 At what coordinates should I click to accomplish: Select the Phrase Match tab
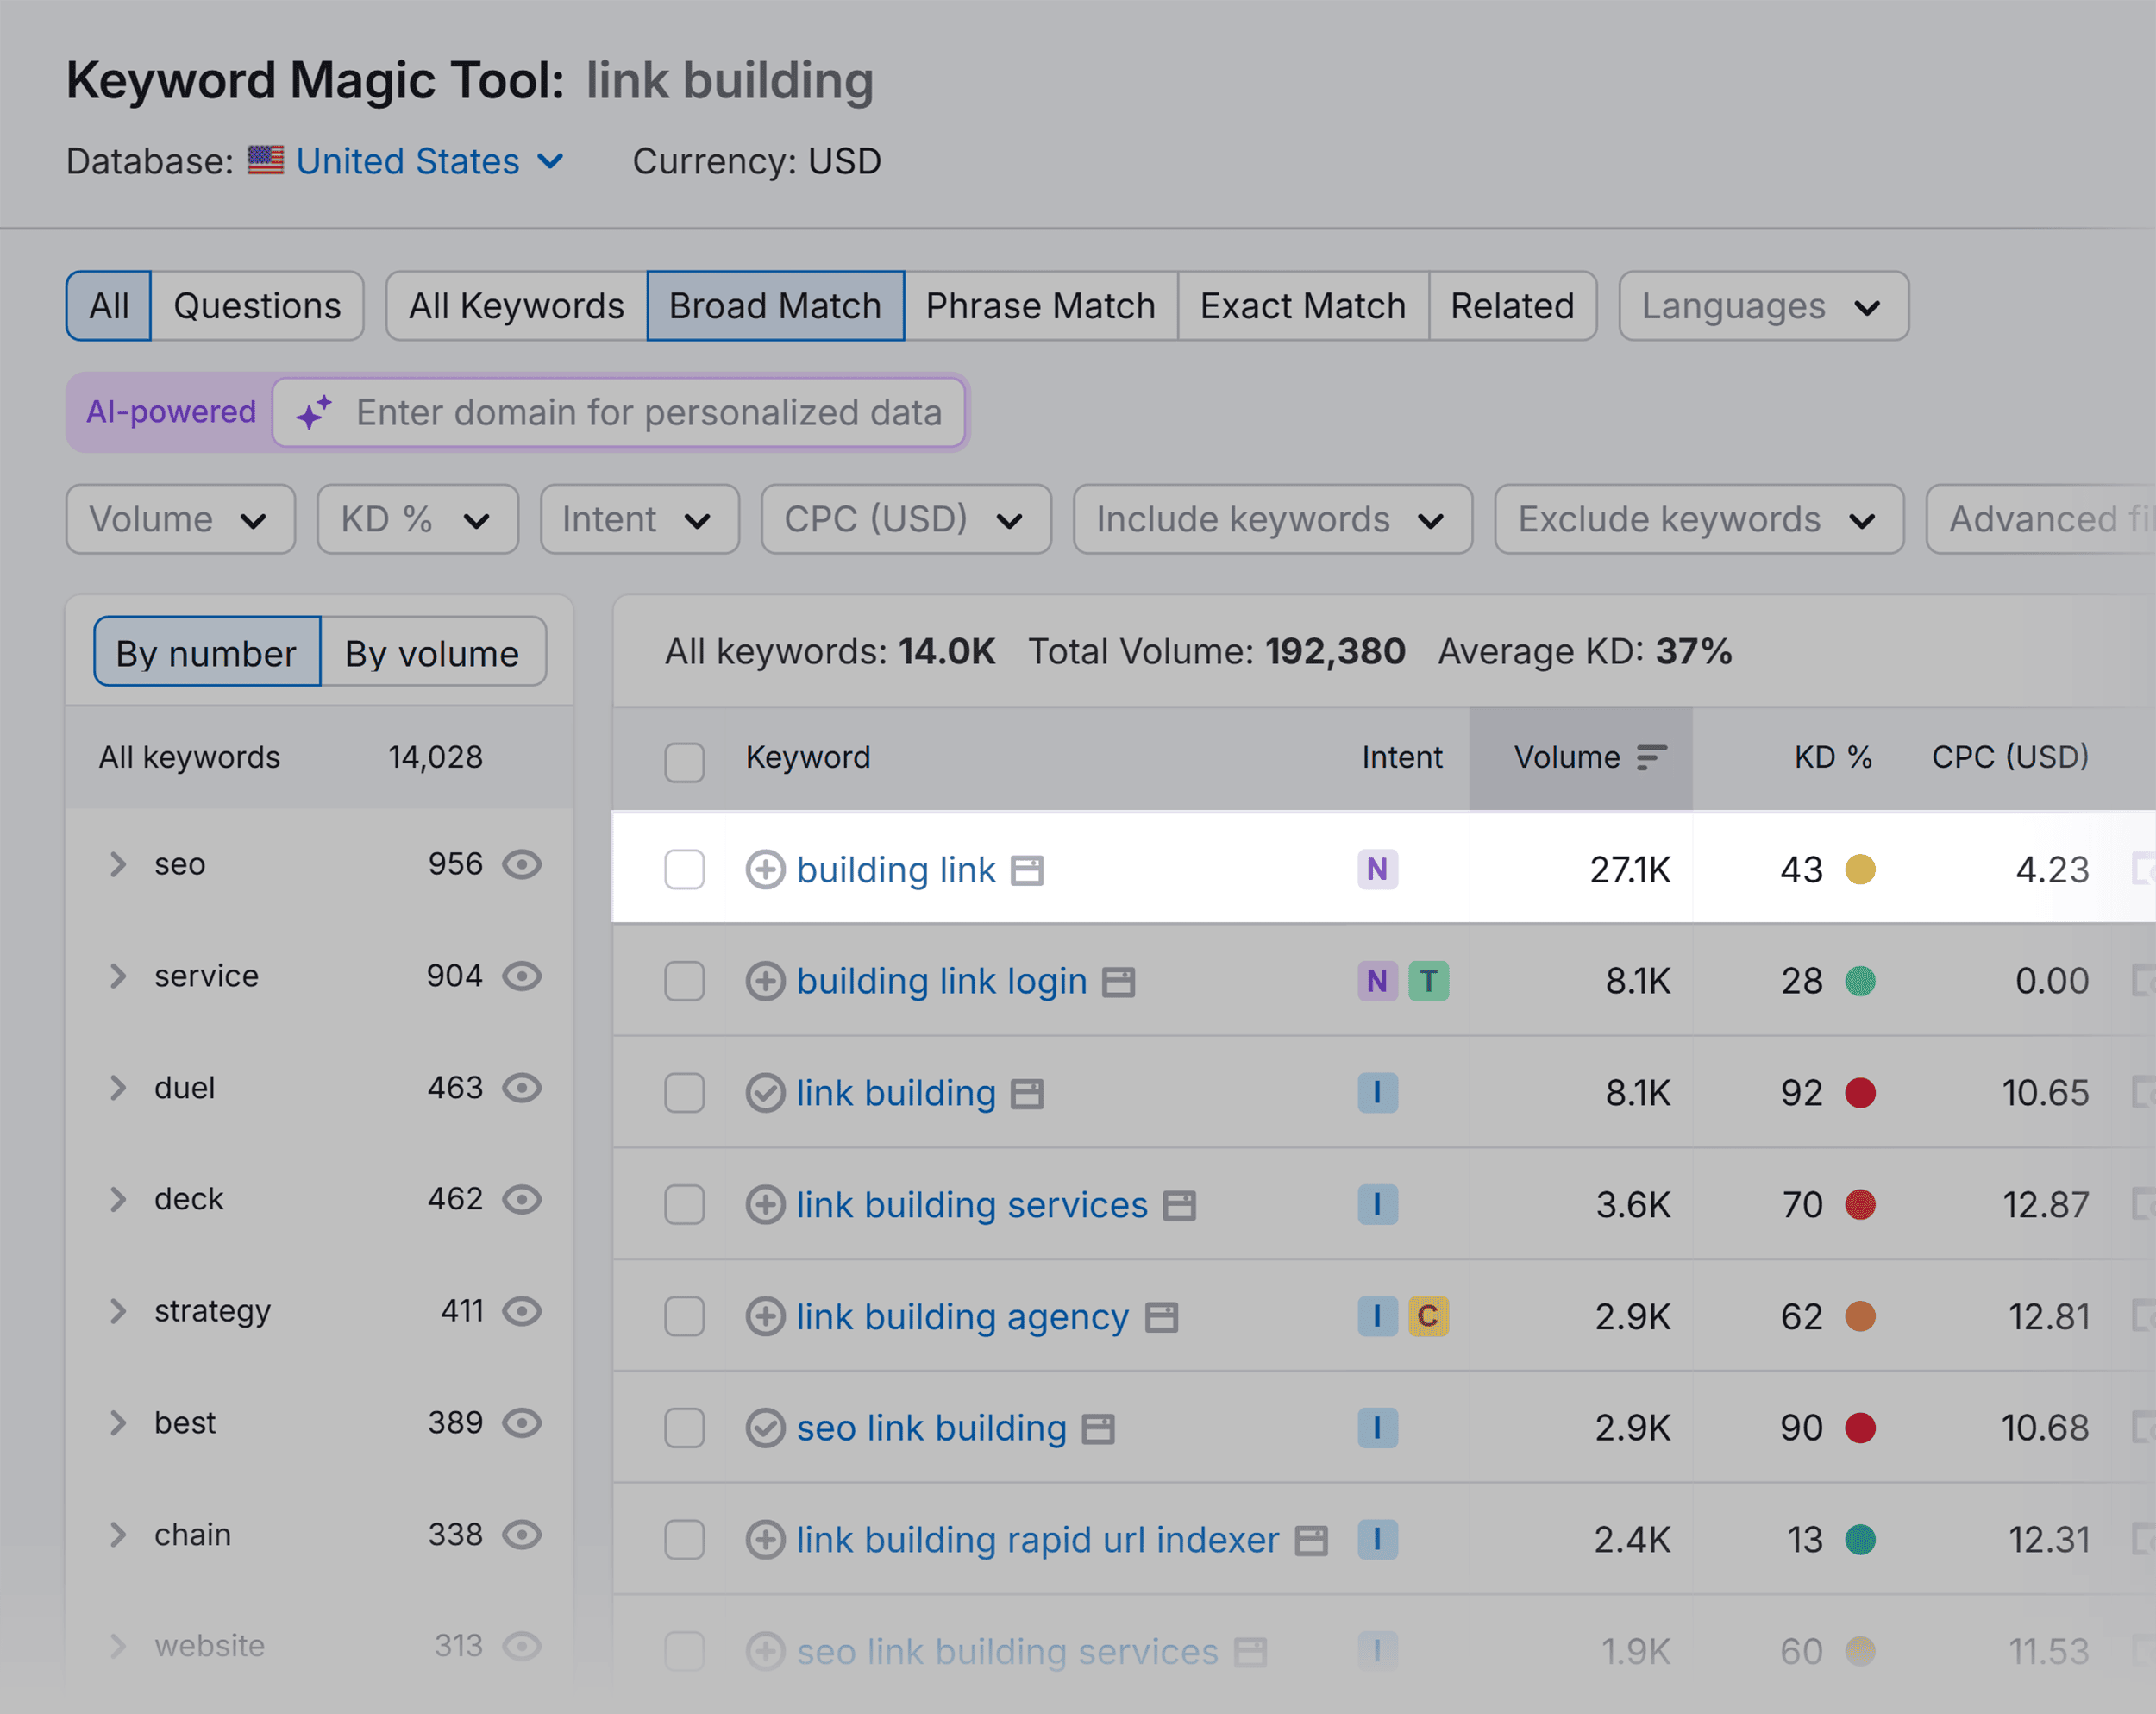pyautogui.click(x=1041, y=306)
